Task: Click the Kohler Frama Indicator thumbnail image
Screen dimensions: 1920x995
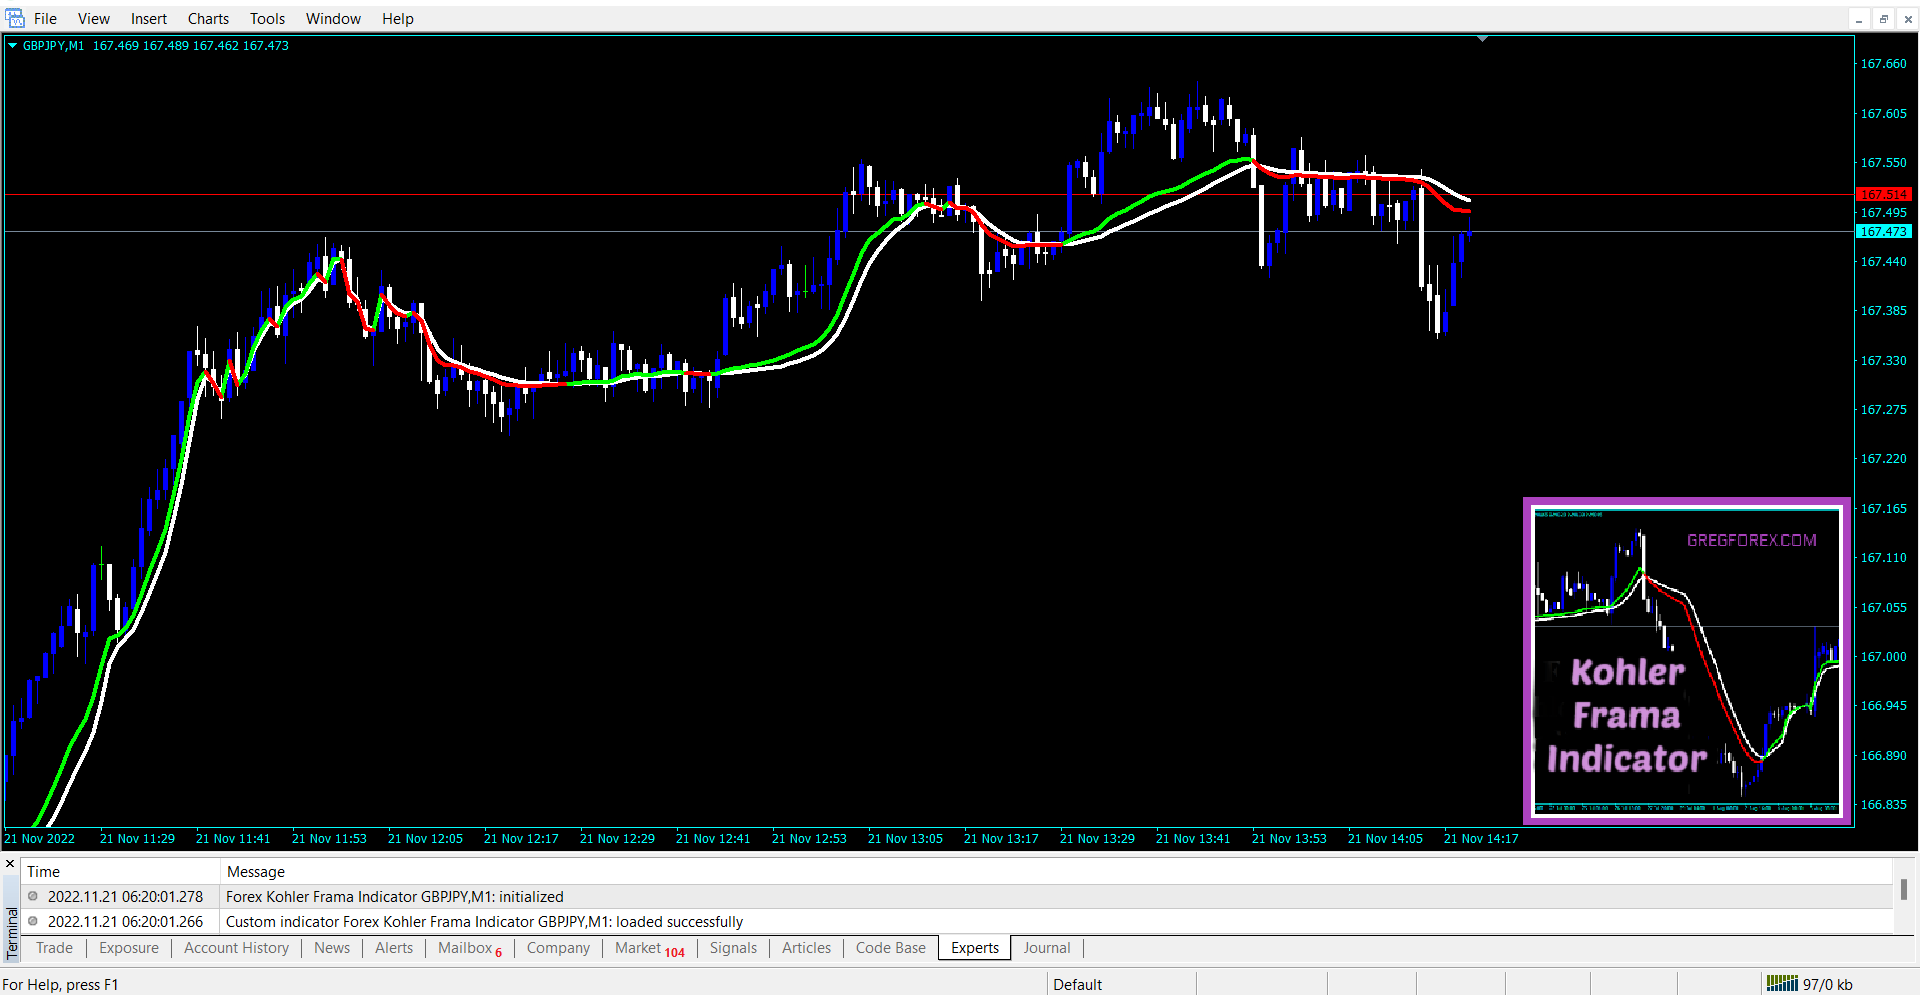Action: pos(1687,661)
